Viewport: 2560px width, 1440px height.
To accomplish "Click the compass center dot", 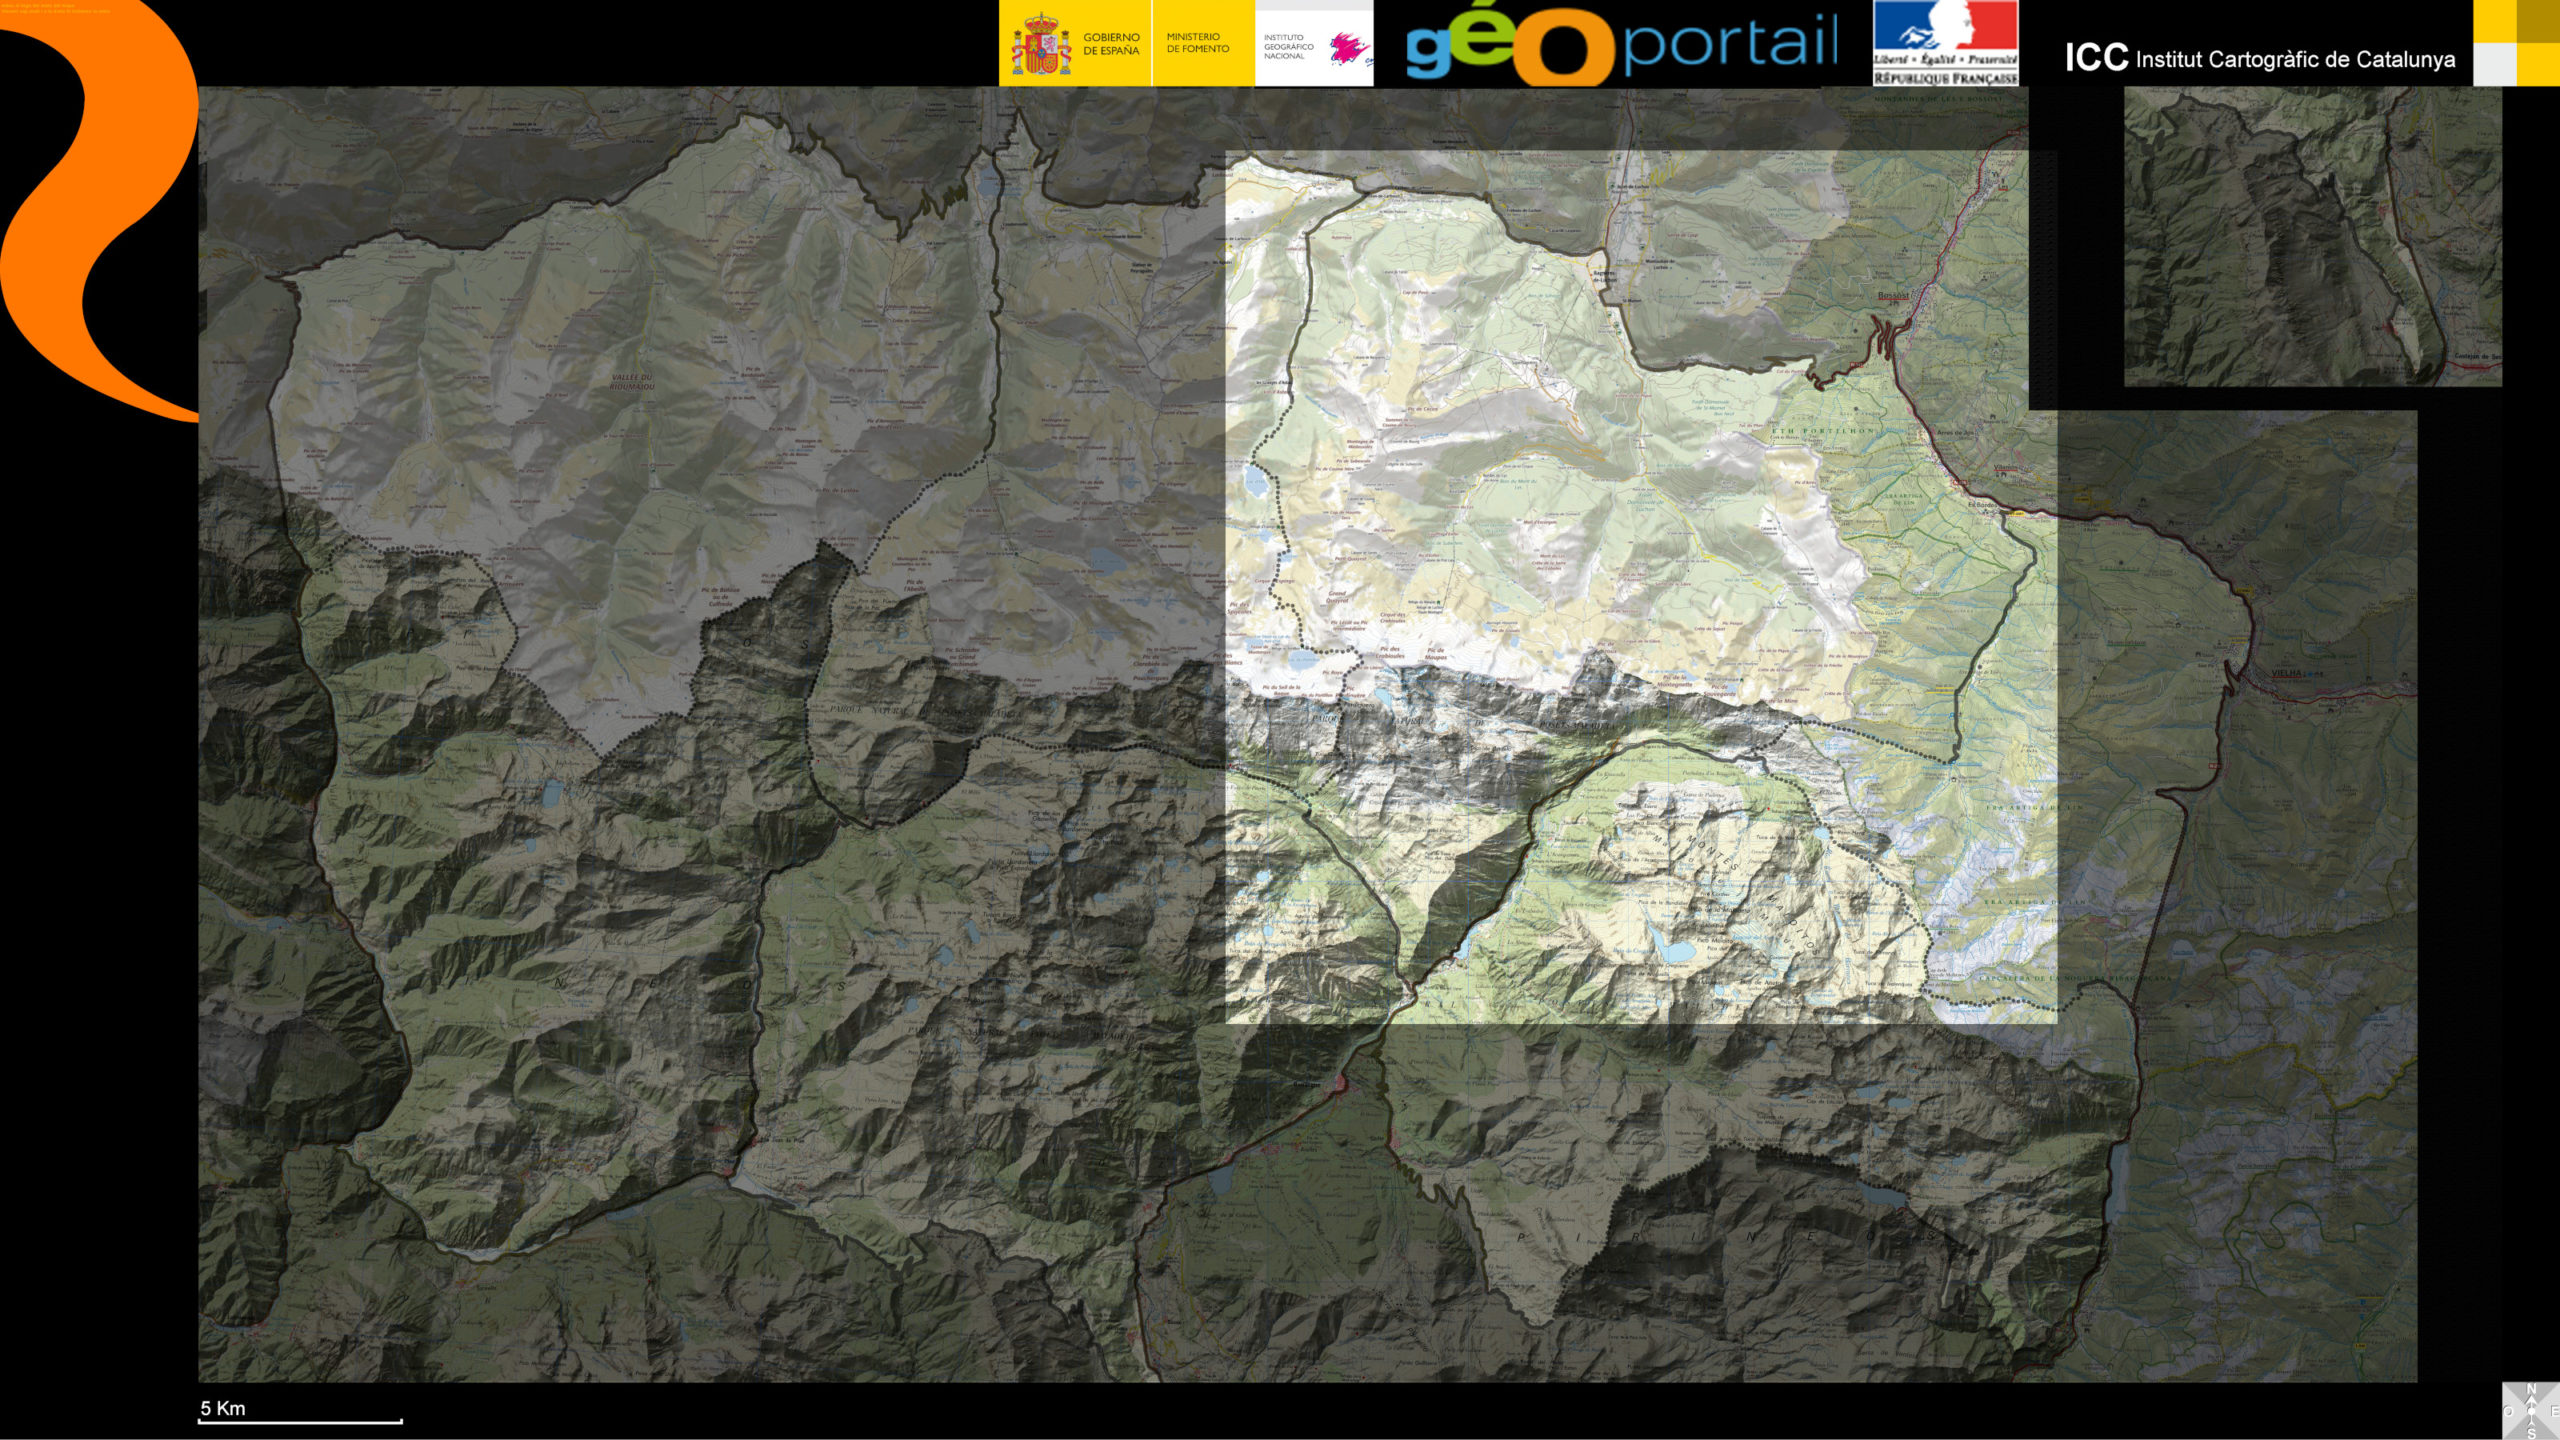I will click(x=2531, y=1411).
